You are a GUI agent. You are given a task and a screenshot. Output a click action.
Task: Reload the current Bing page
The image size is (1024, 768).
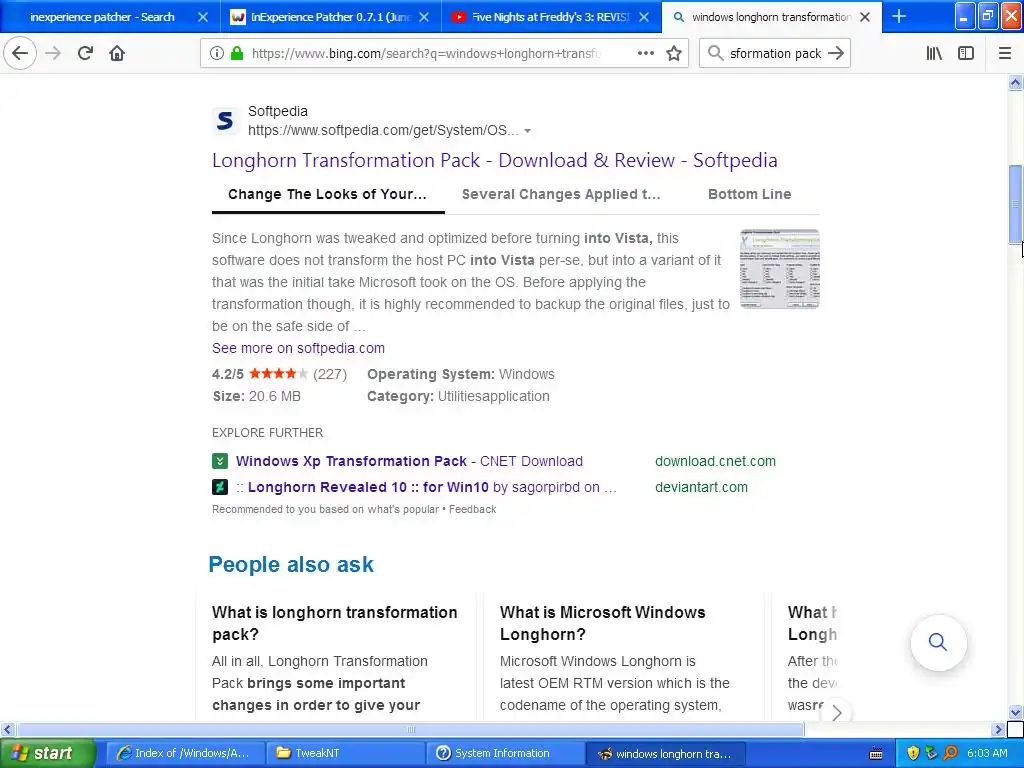pyautogui.click(x=85, y=53)
